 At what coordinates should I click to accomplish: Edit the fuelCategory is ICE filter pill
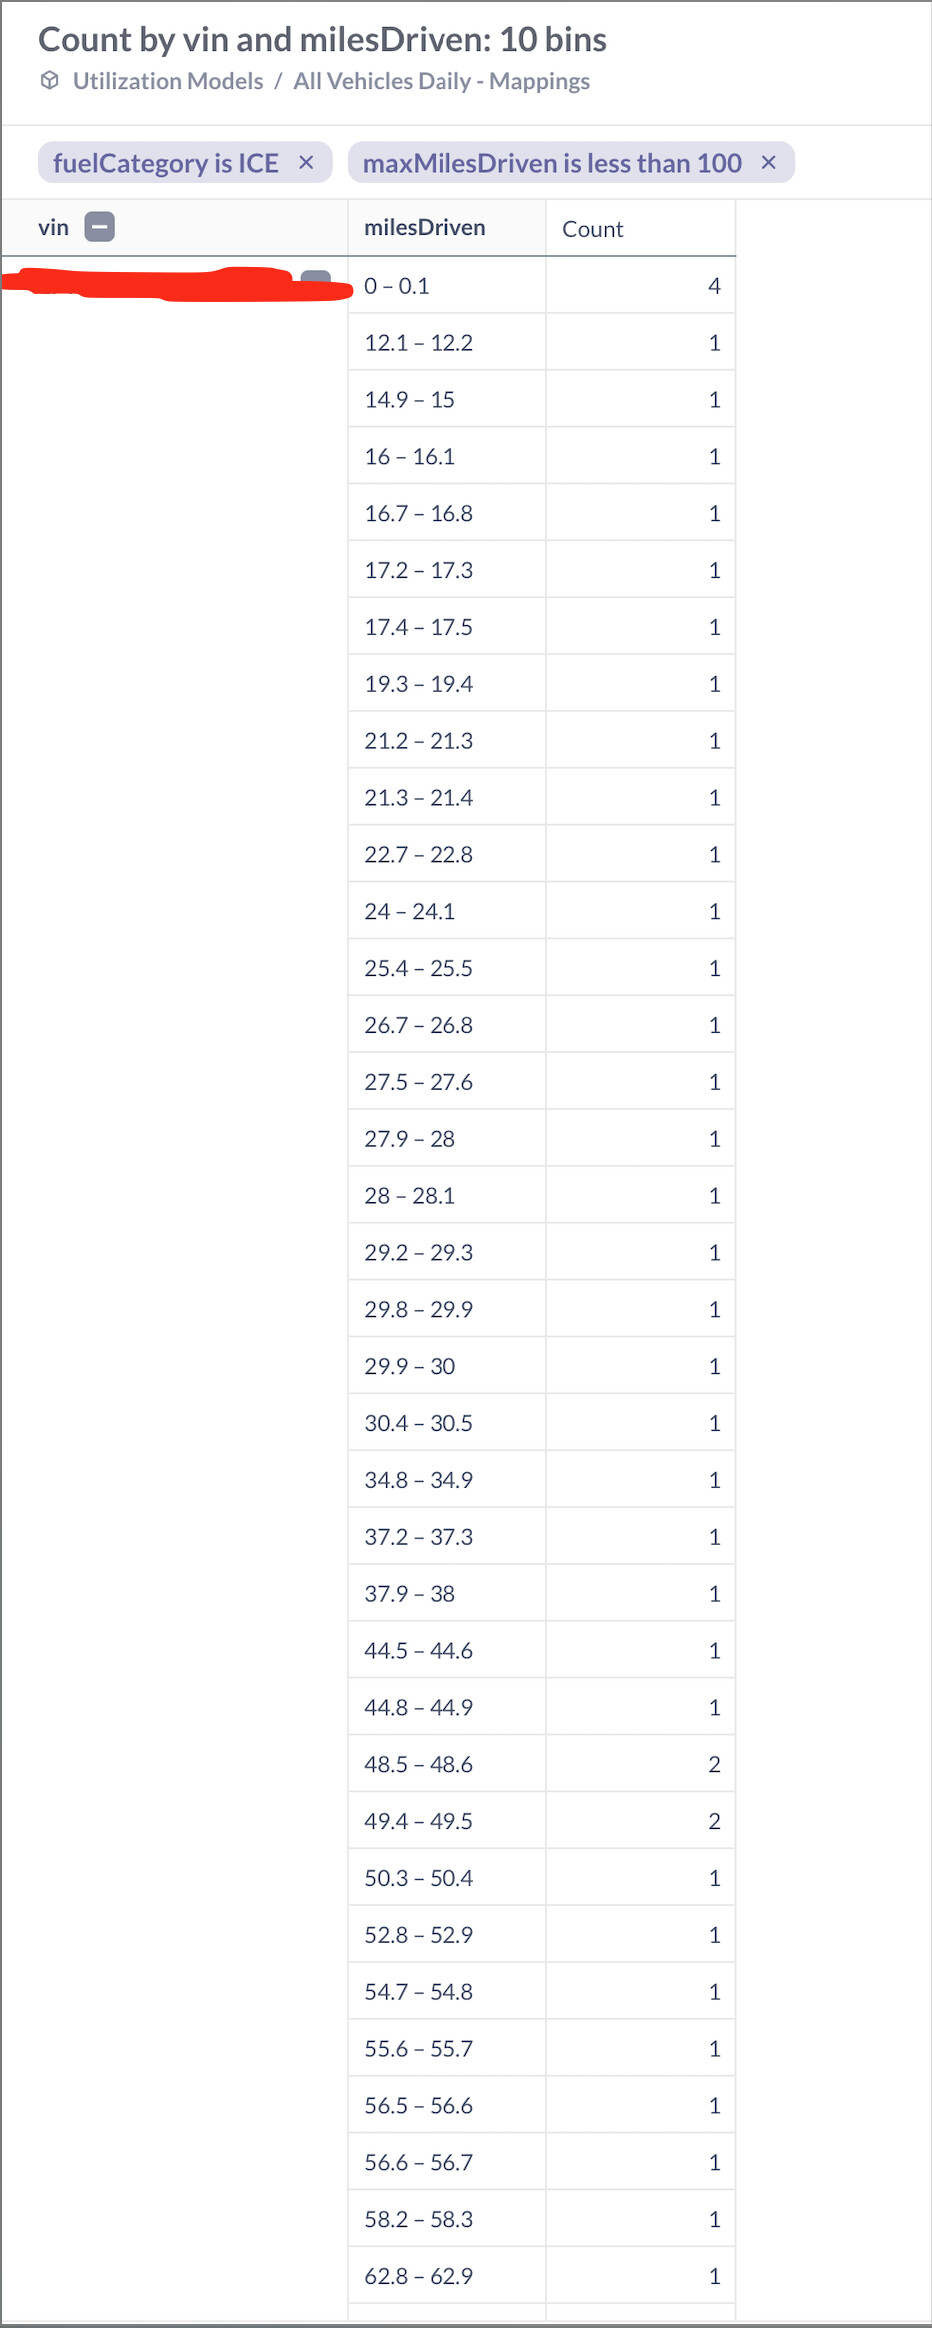(x=166, y=163)
